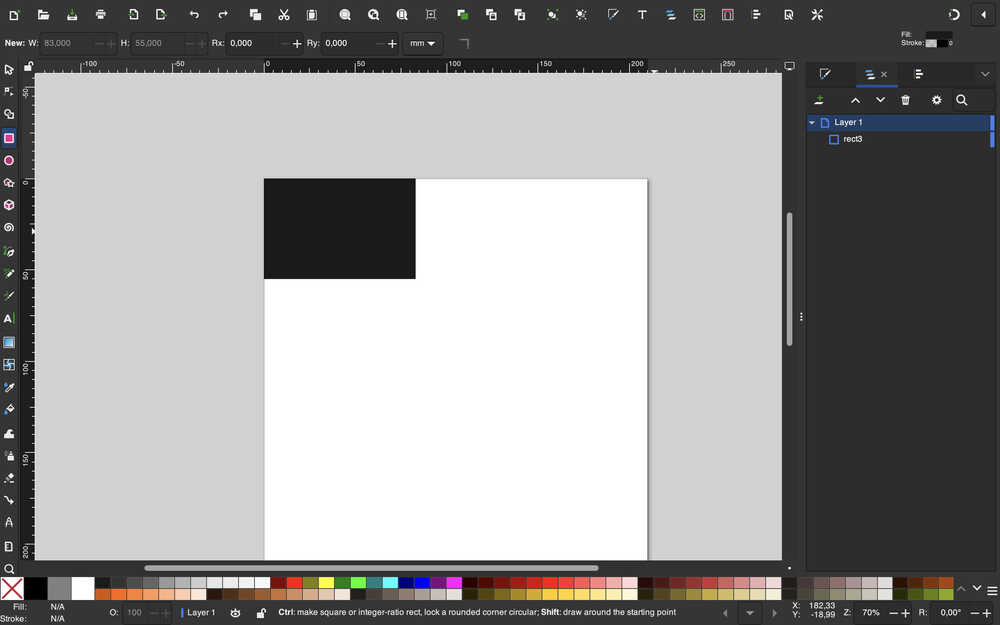Open Preferences with the wrench icon
The image size is (1000, 625).
(817, 15)
